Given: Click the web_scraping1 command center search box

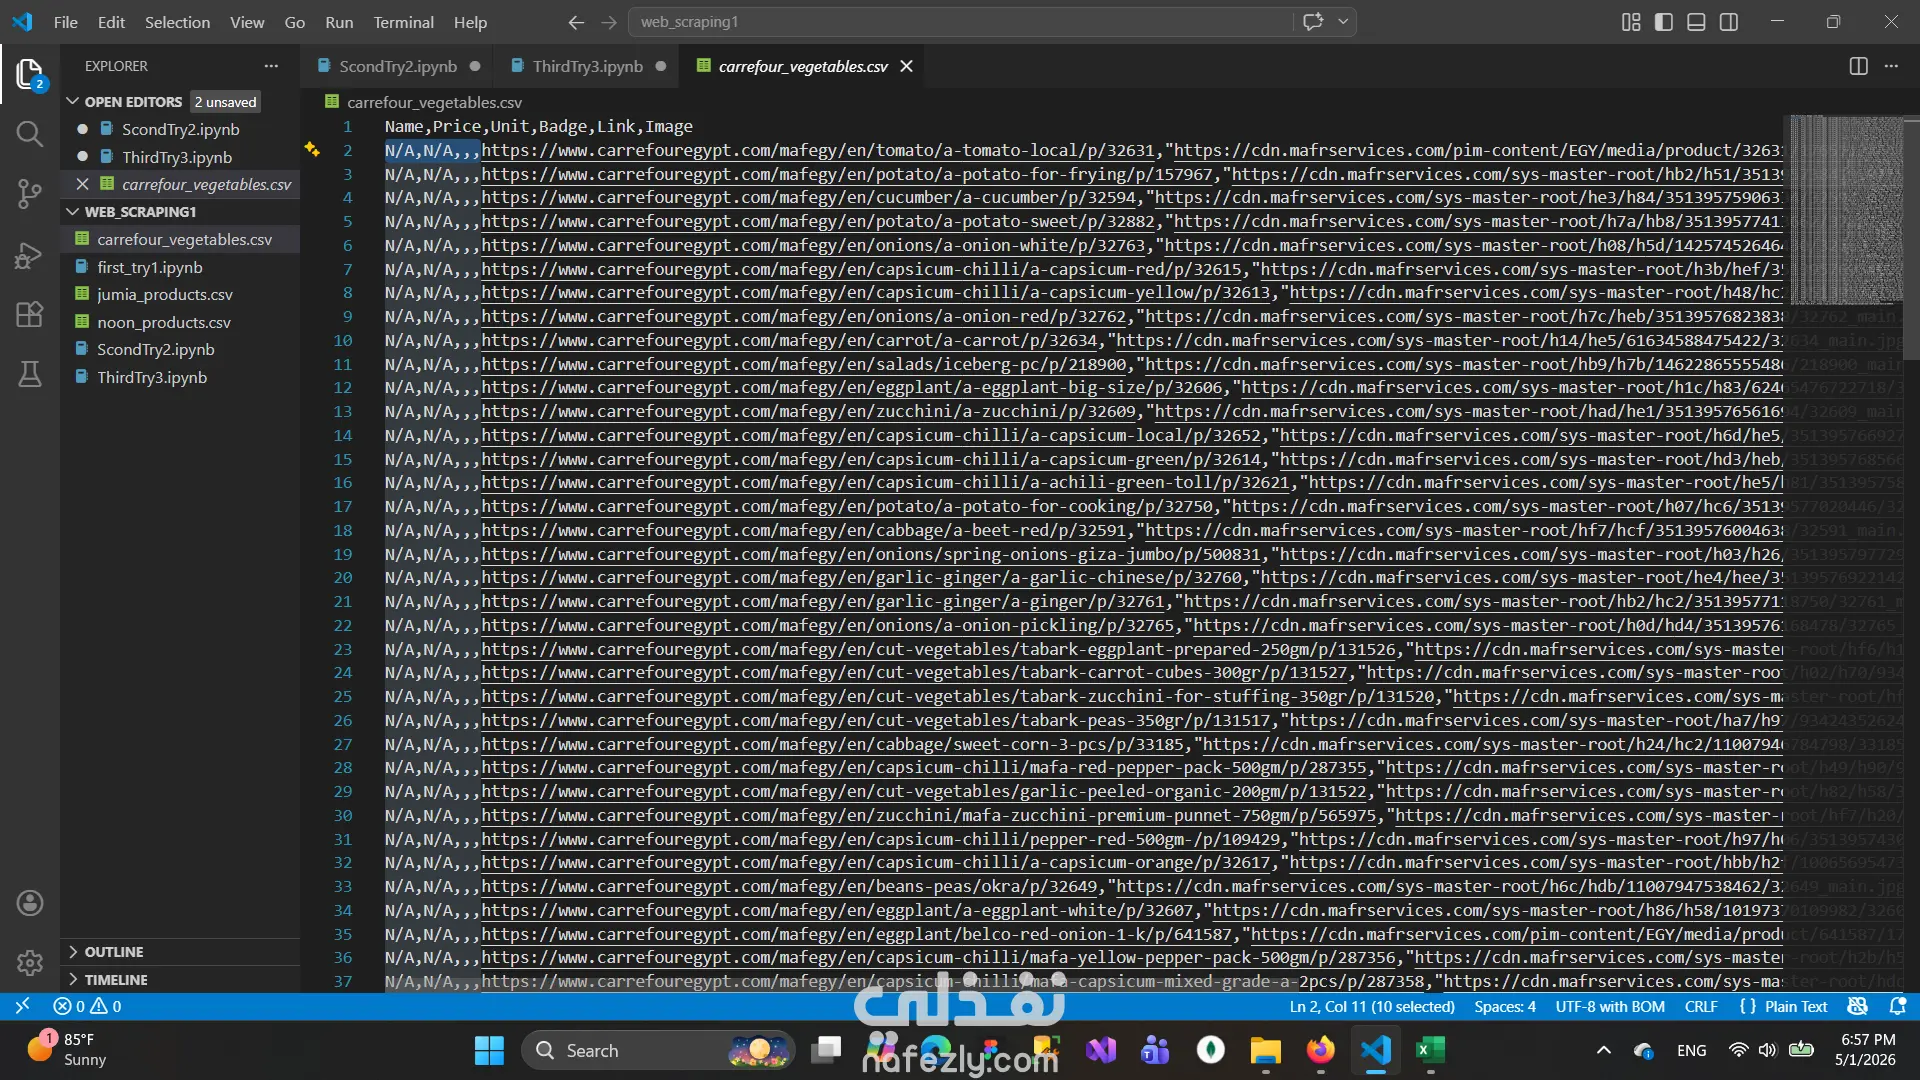Looking at the screenshot, I should (960, 22).
